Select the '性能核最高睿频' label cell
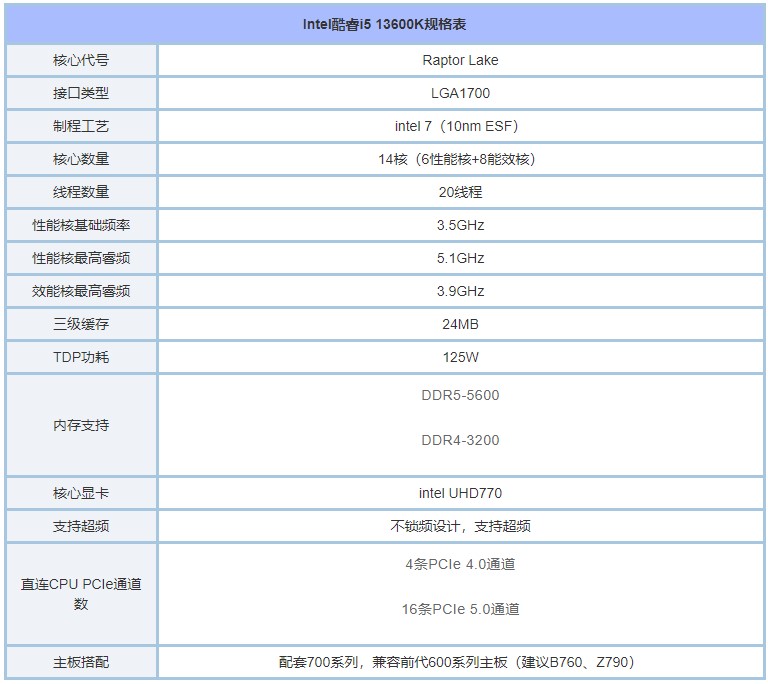Image resolution: width=768 pixels, height=684 pixels. [81, 258]
